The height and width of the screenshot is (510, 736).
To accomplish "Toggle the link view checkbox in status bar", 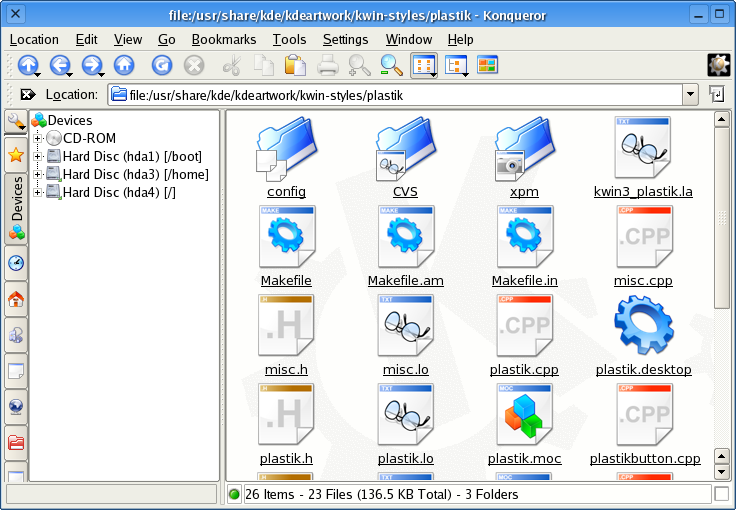I will [x=721, y=494].
